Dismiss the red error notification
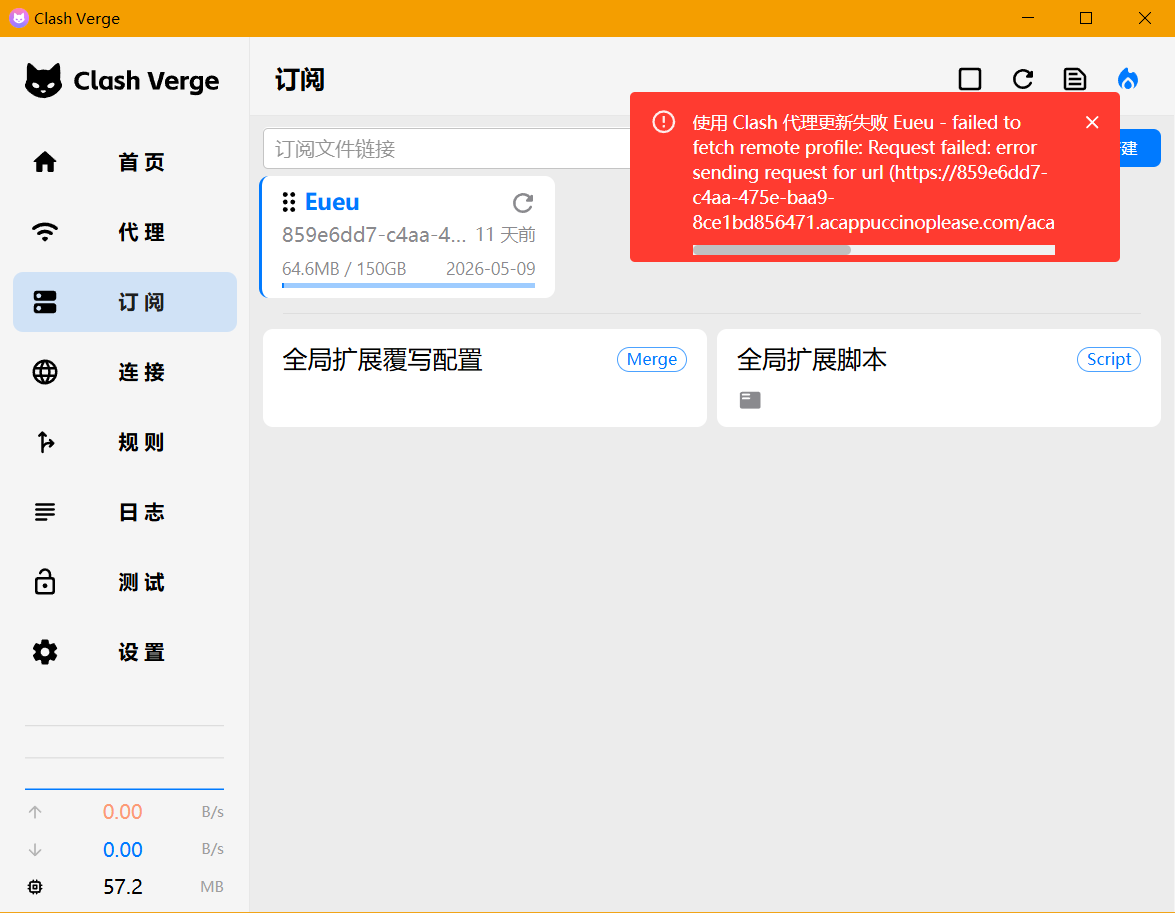The height and width of the screenshot is (913, 1175). click(1092, 122)
